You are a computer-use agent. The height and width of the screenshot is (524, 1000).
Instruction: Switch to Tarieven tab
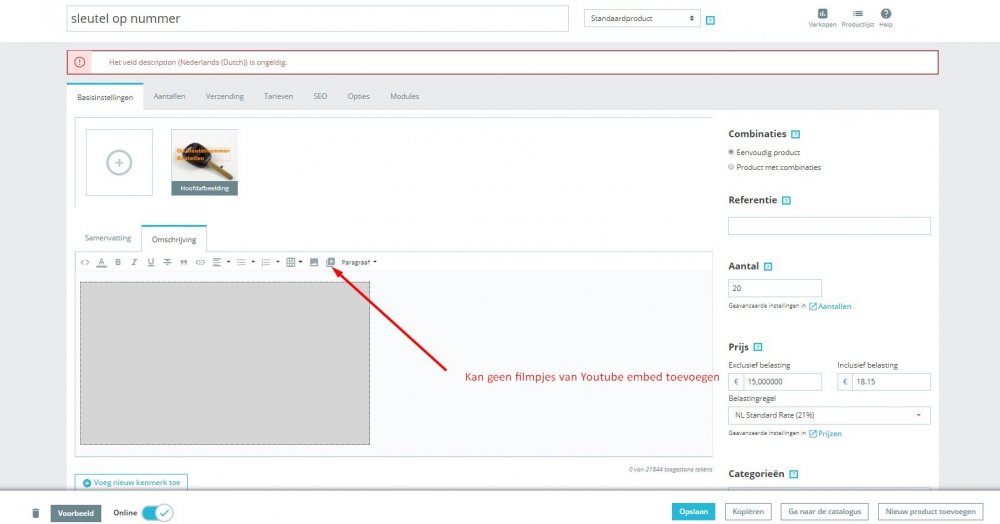coord(279,96)
